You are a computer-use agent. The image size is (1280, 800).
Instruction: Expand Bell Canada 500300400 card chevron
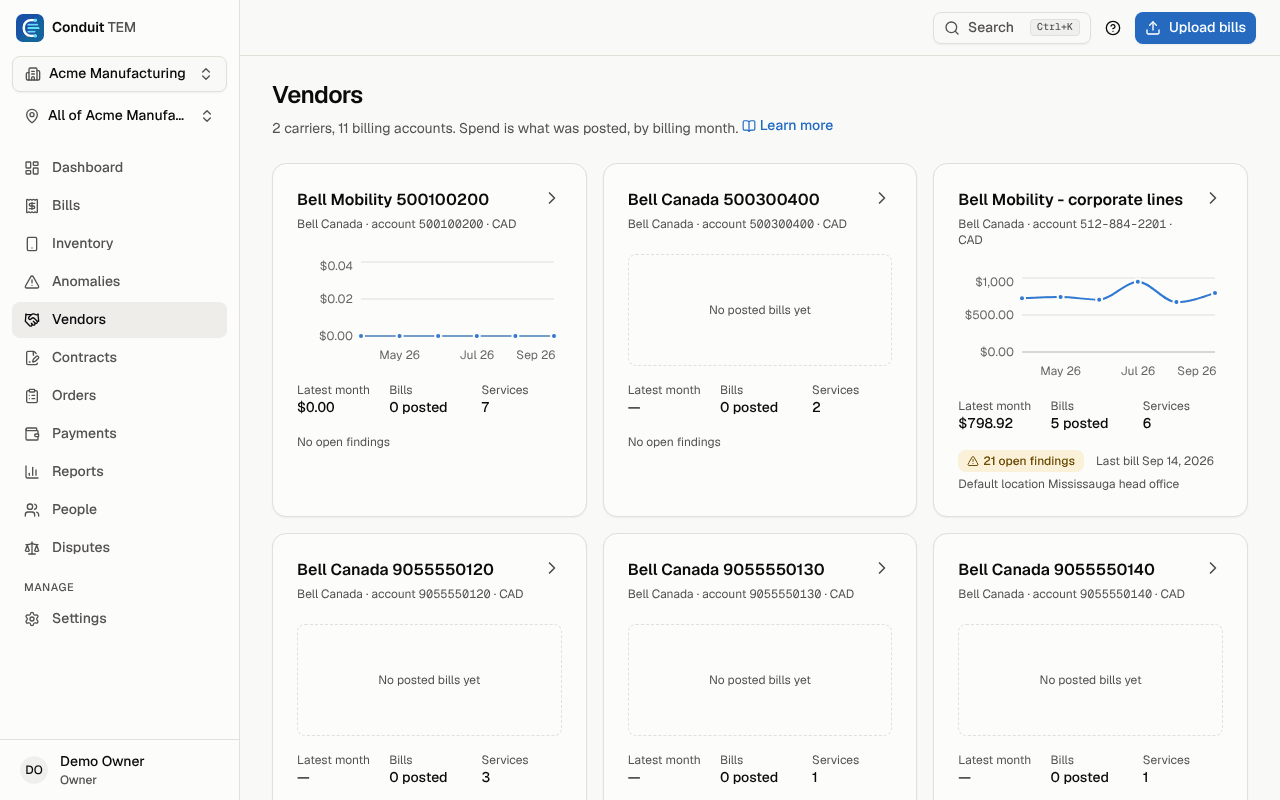882,198
